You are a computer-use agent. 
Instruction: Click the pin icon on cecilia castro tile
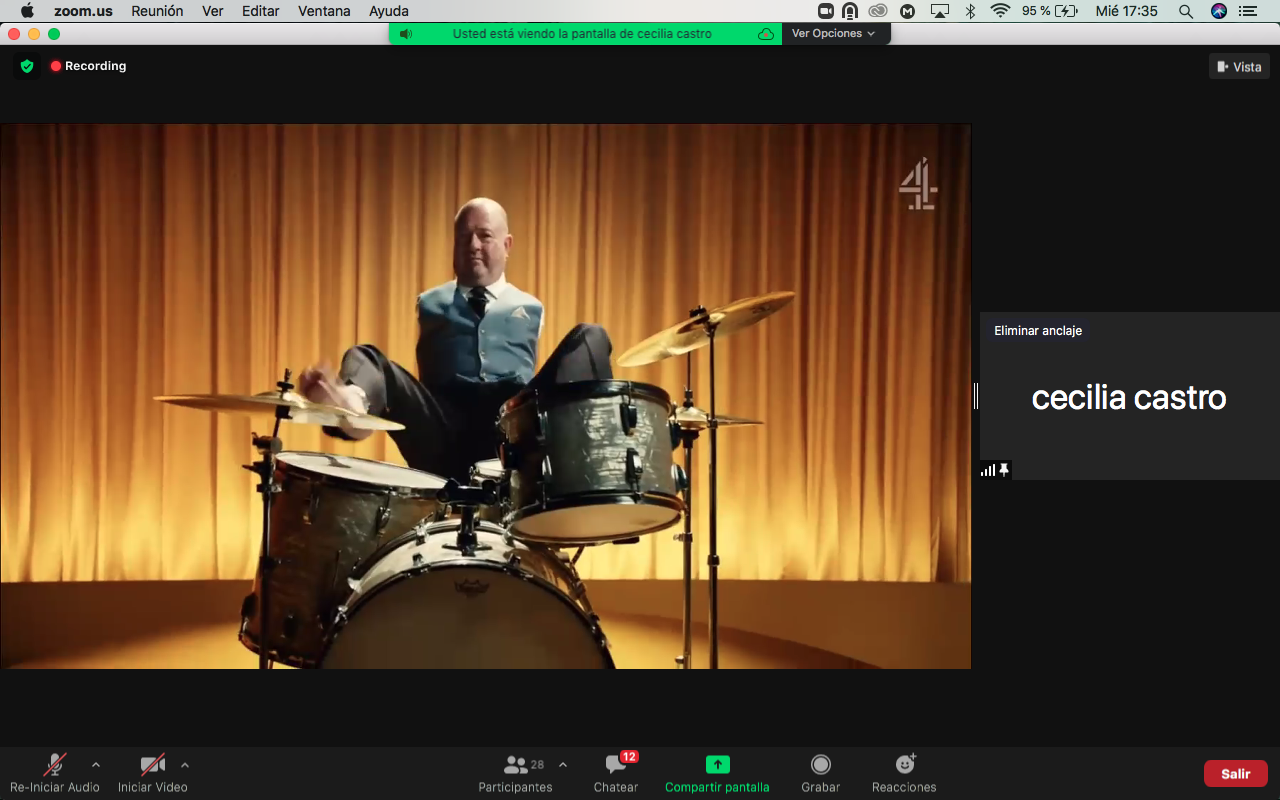coord(1004,469)
